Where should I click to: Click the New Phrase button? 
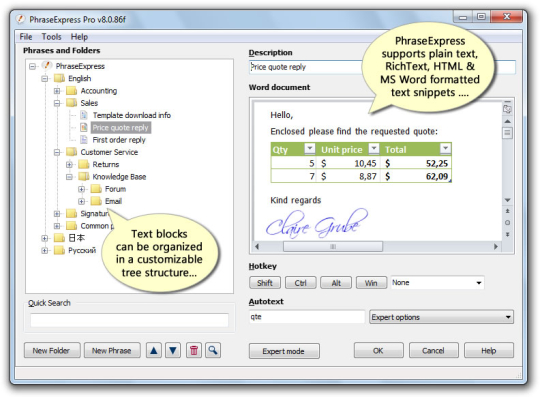tap(112, 351)
